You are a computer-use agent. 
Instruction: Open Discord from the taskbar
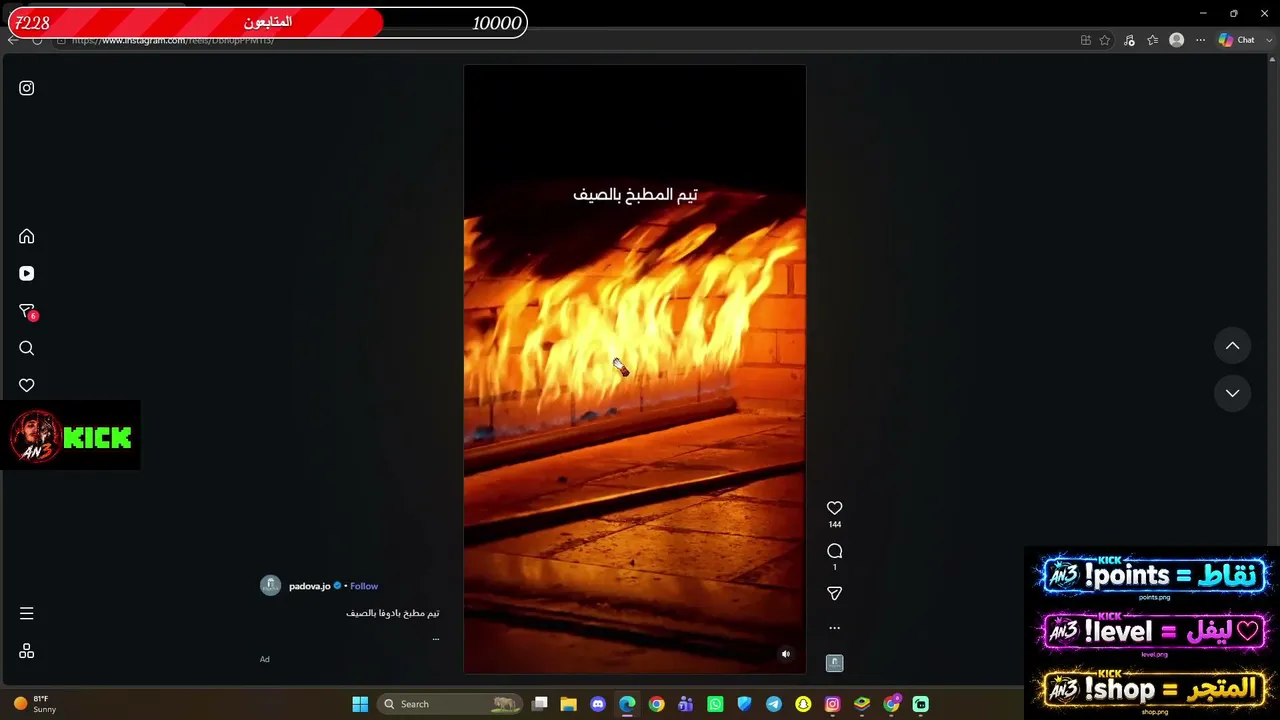click(598, 704)
